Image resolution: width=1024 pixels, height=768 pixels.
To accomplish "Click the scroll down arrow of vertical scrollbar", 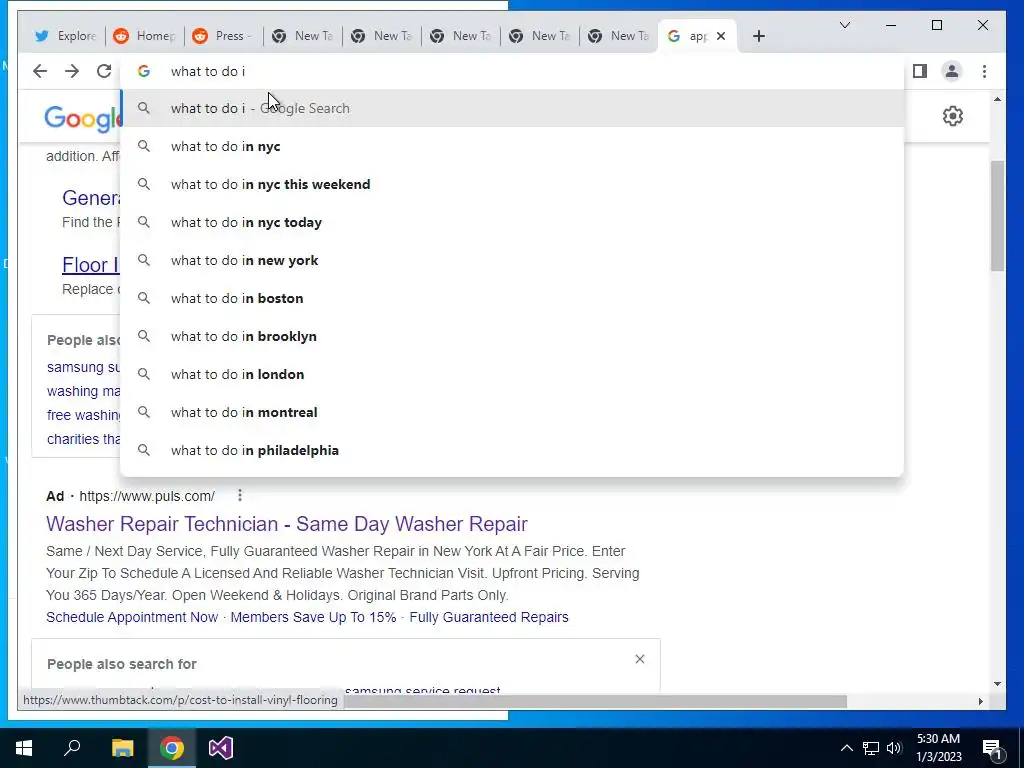I will coord(997,684).
